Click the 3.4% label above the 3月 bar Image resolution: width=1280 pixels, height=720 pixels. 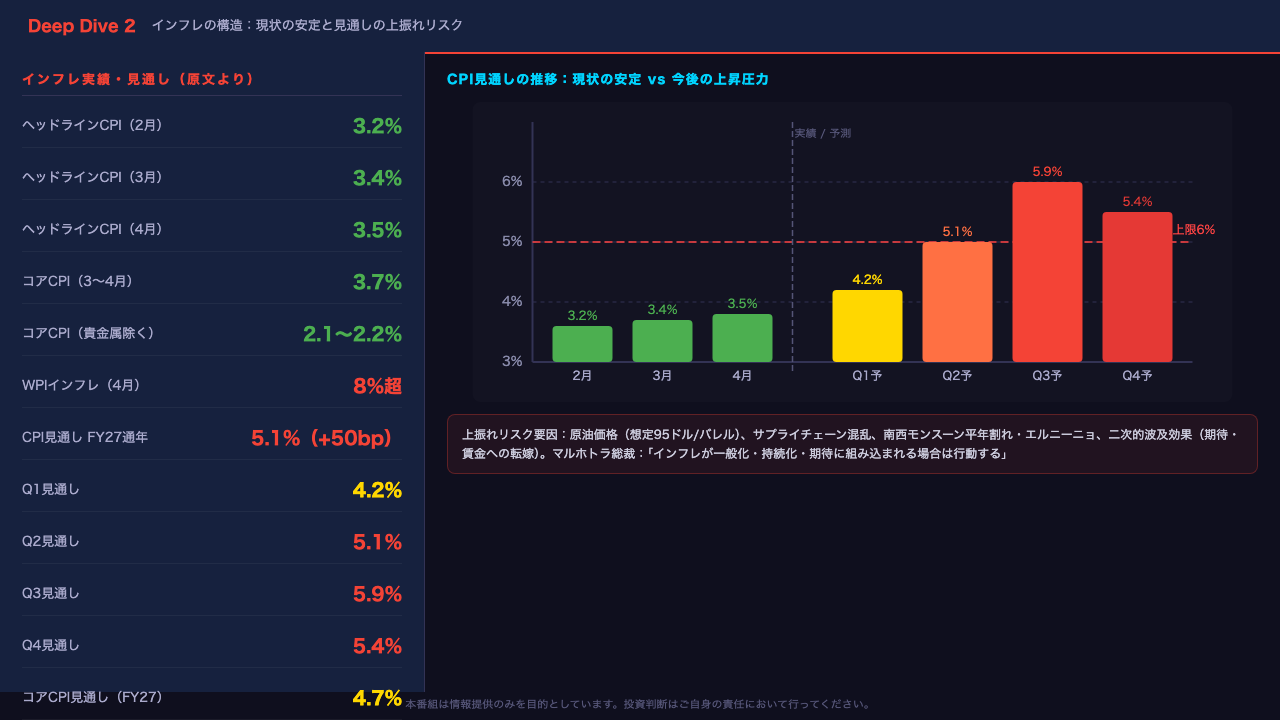point(662,309)
